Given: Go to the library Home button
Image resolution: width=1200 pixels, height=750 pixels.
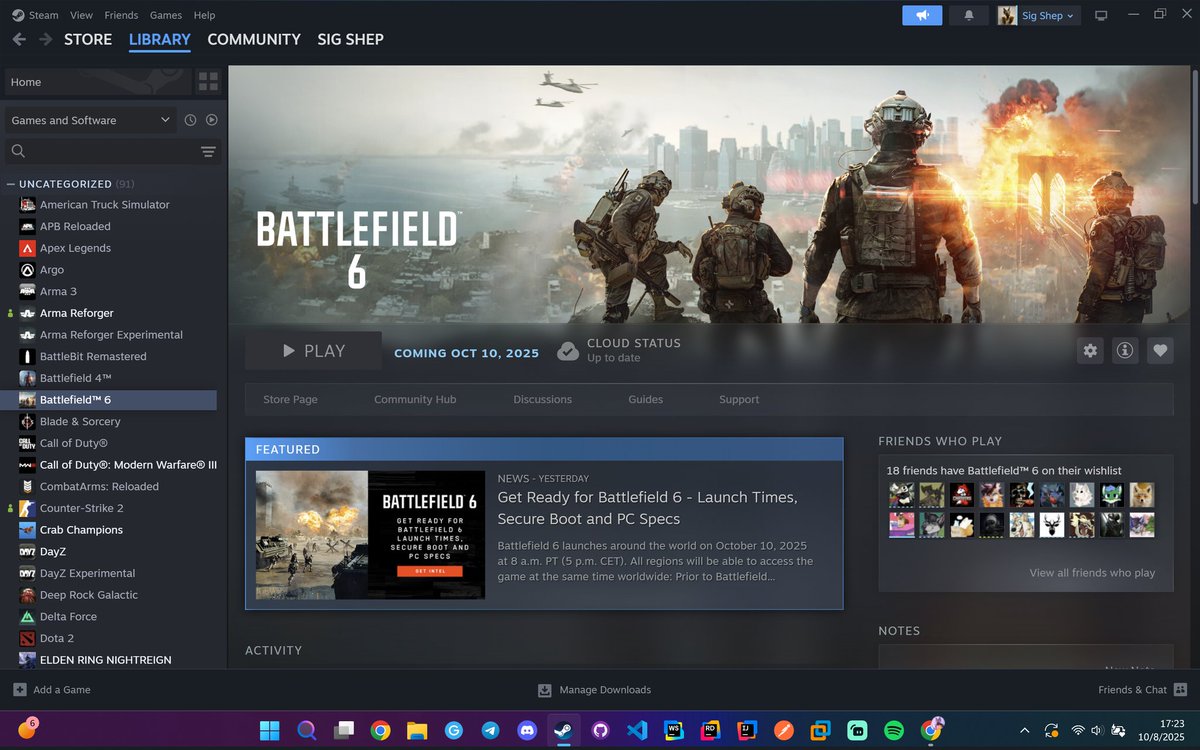Looking at the screenshot, I should coord(97,82).
